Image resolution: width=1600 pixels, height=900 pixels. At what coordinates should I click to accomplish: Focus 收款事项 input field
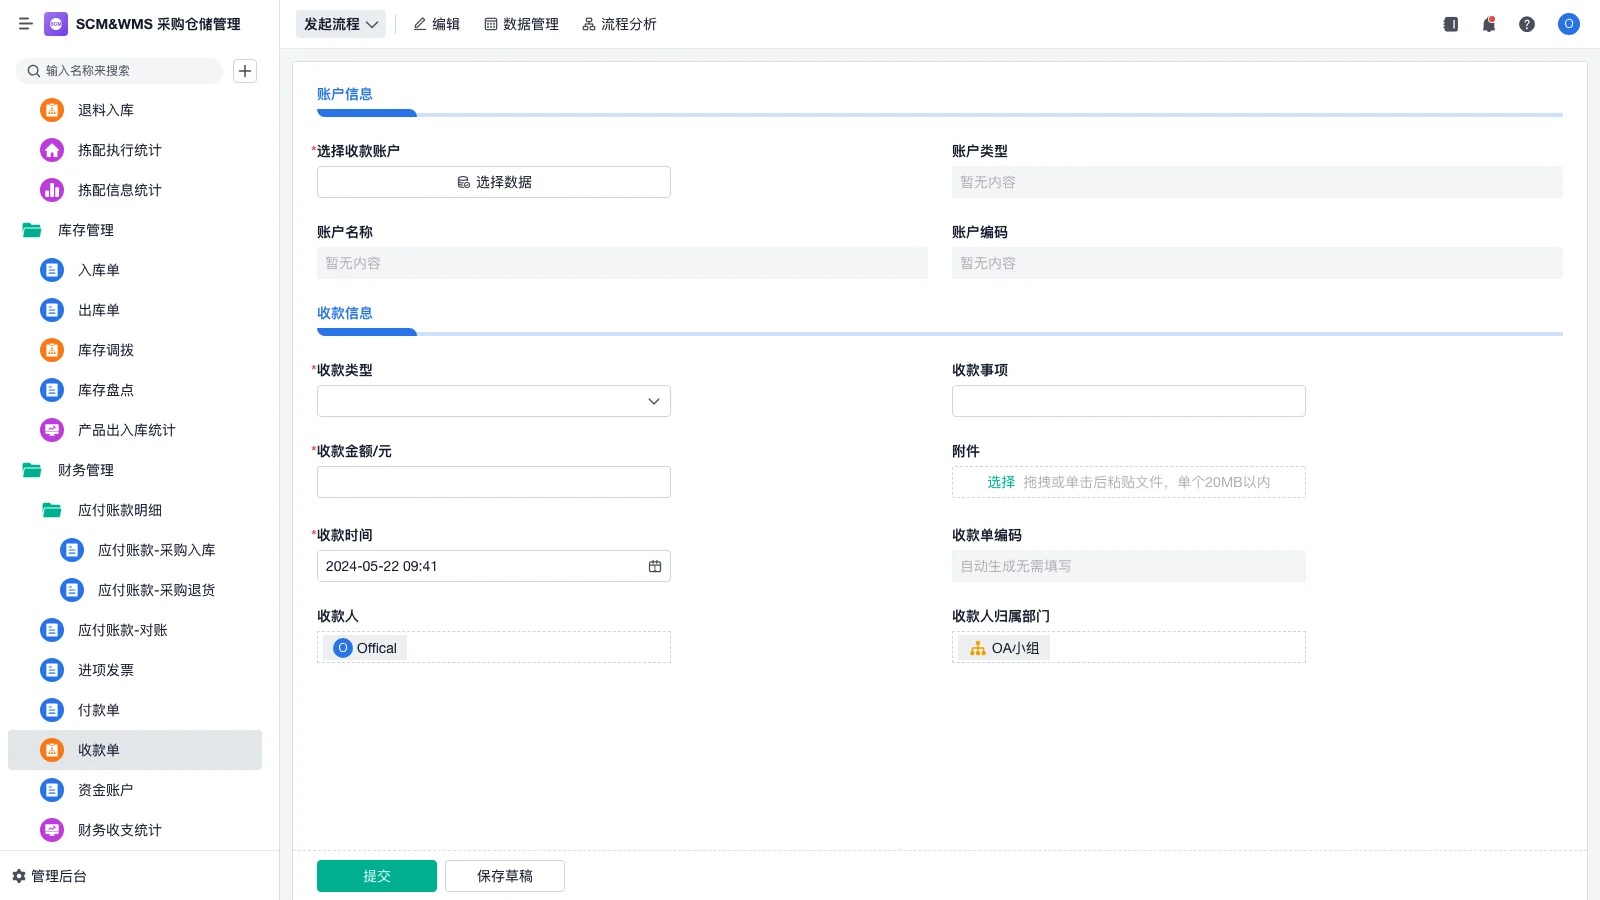(1129, 401)
